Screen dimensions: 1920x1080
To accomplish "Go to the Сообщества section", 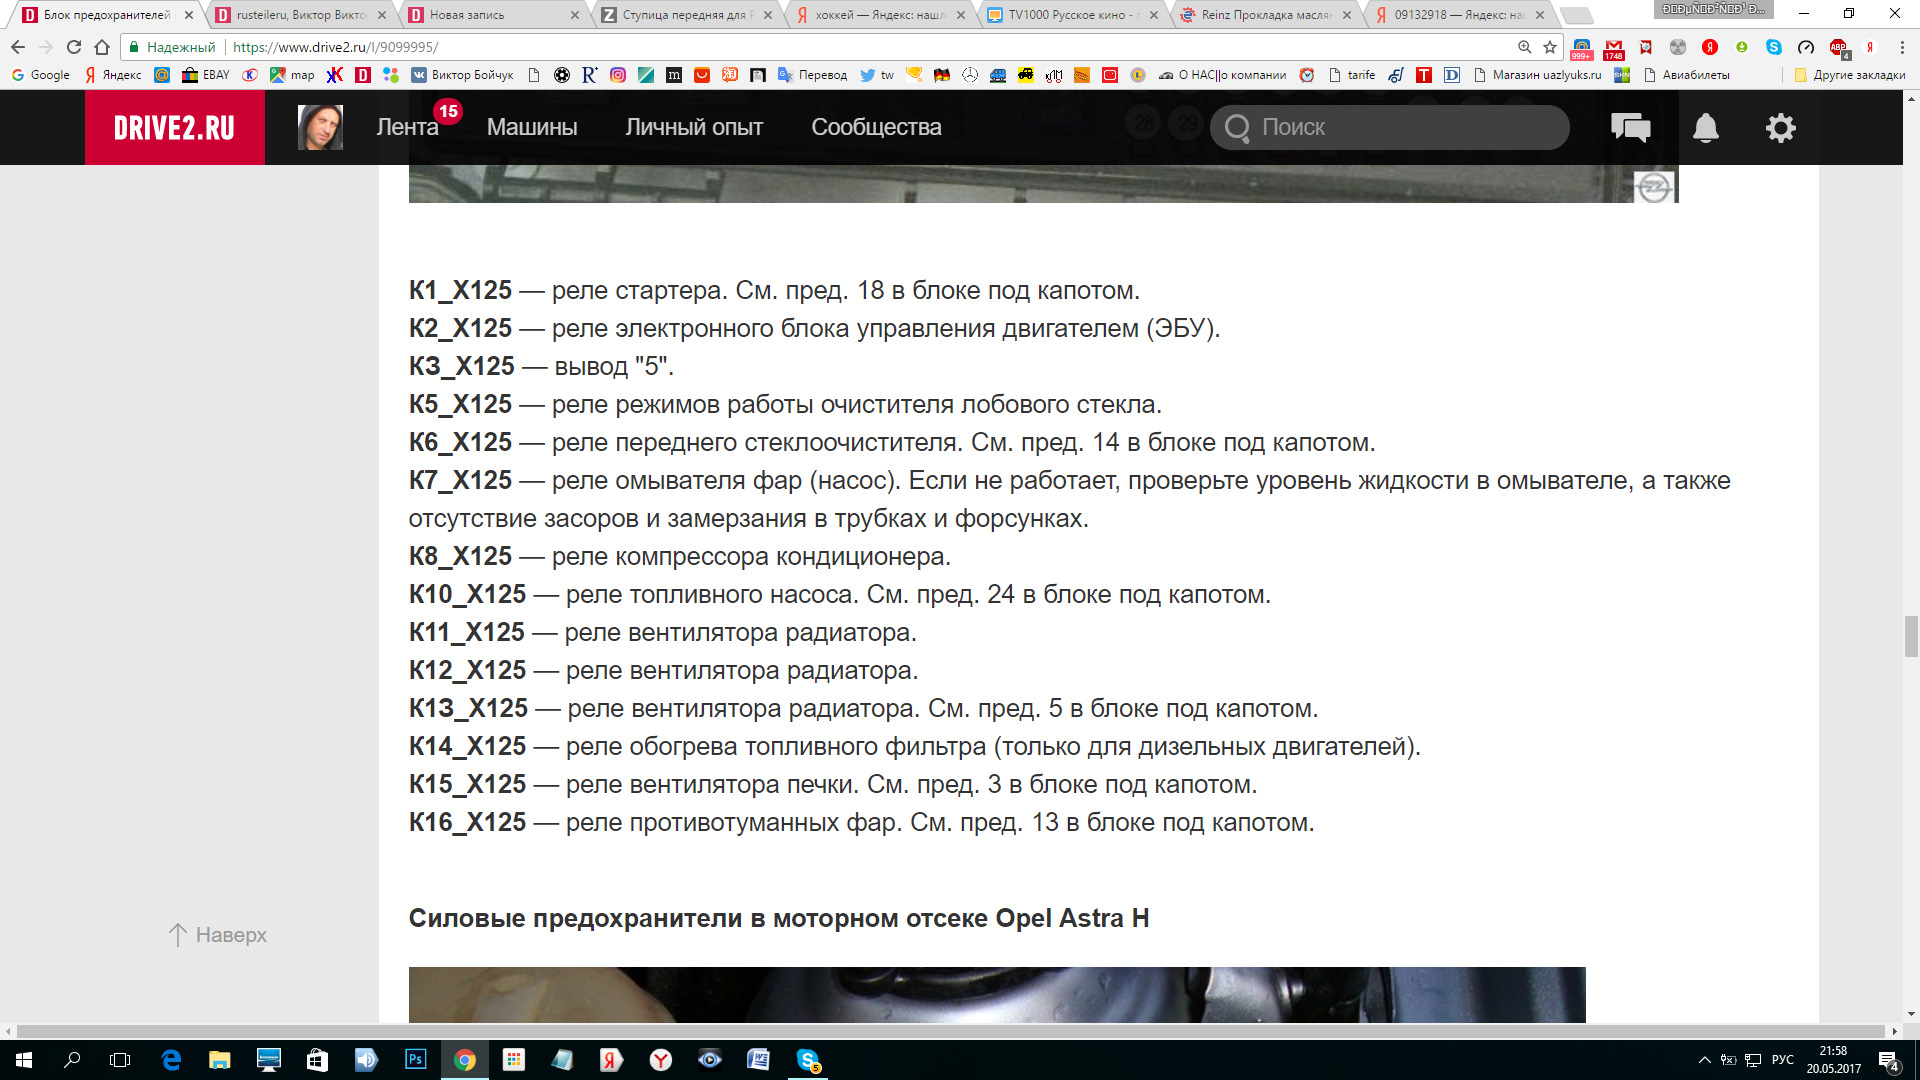I will pos(876,128).
